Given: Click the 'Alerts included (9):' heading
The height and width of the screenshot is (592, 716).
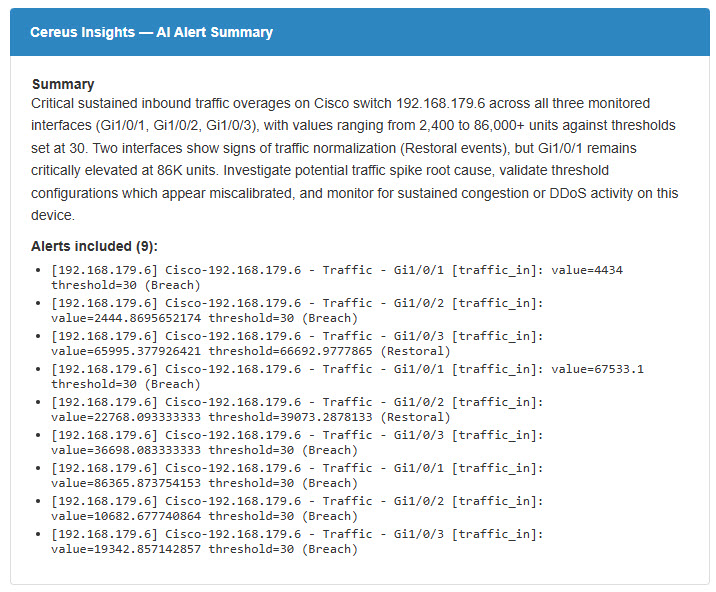Looking at the screenshot, I should point(95,246).
